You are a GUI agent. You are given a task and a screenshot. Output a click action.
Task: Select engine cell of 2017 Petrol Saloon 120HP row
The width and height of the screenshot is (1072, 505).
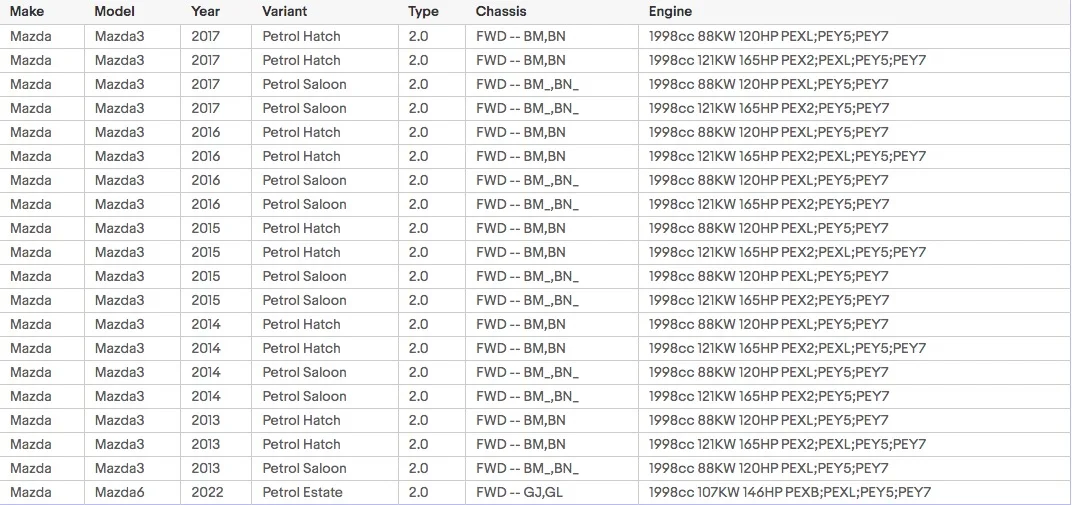[x=855, y=84]
